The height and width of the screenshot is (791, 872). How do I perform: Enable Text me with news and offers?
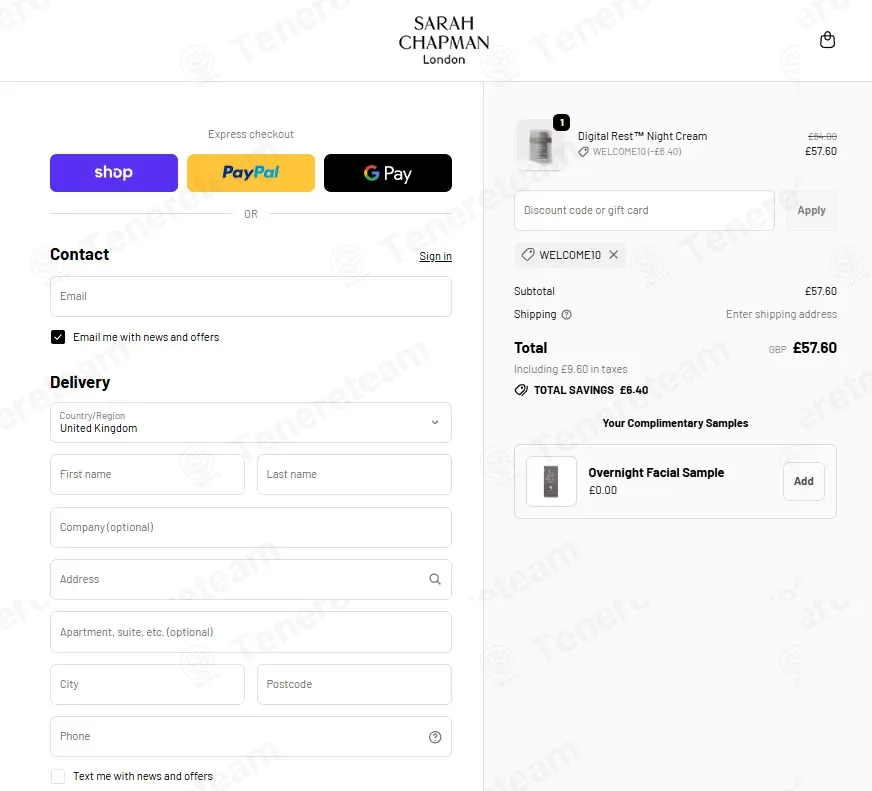[x=58, y=776]
